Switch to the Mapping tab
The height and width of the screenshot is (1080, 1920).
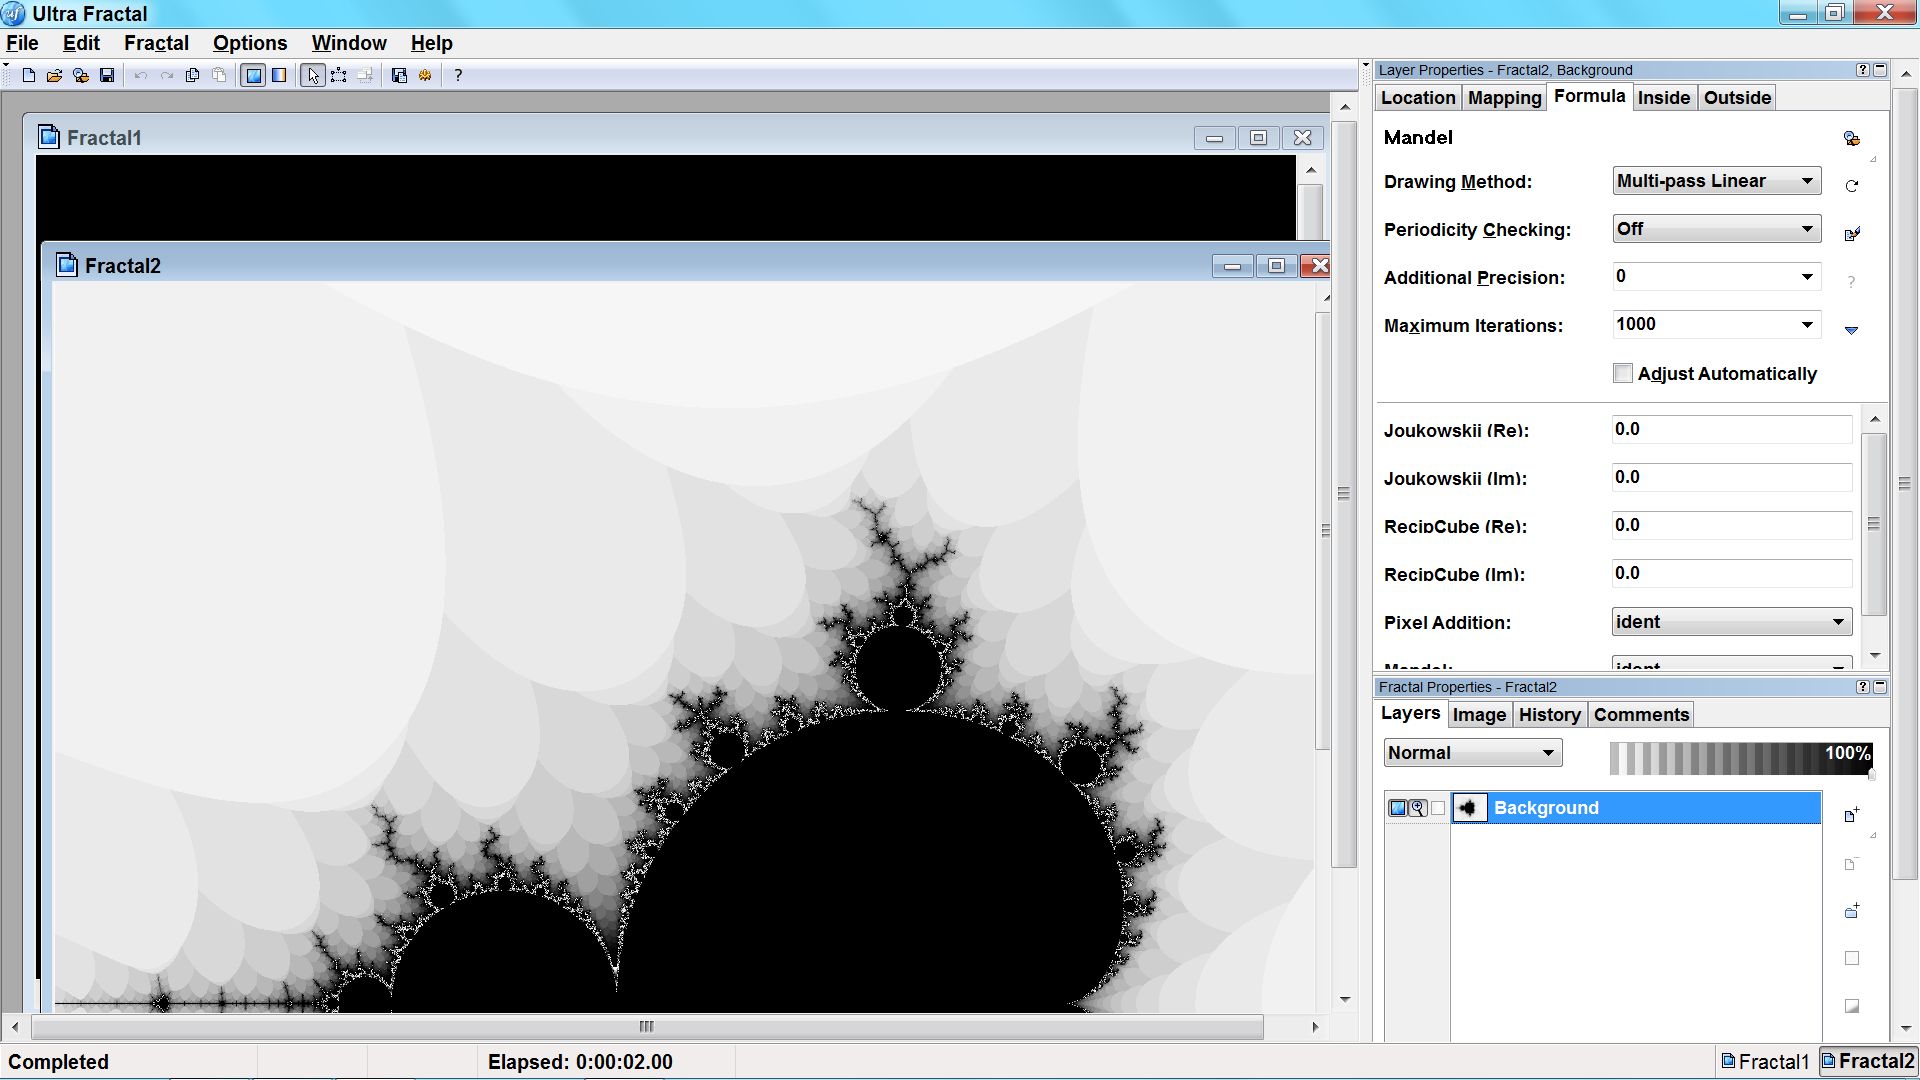(x=1504, y=98)
